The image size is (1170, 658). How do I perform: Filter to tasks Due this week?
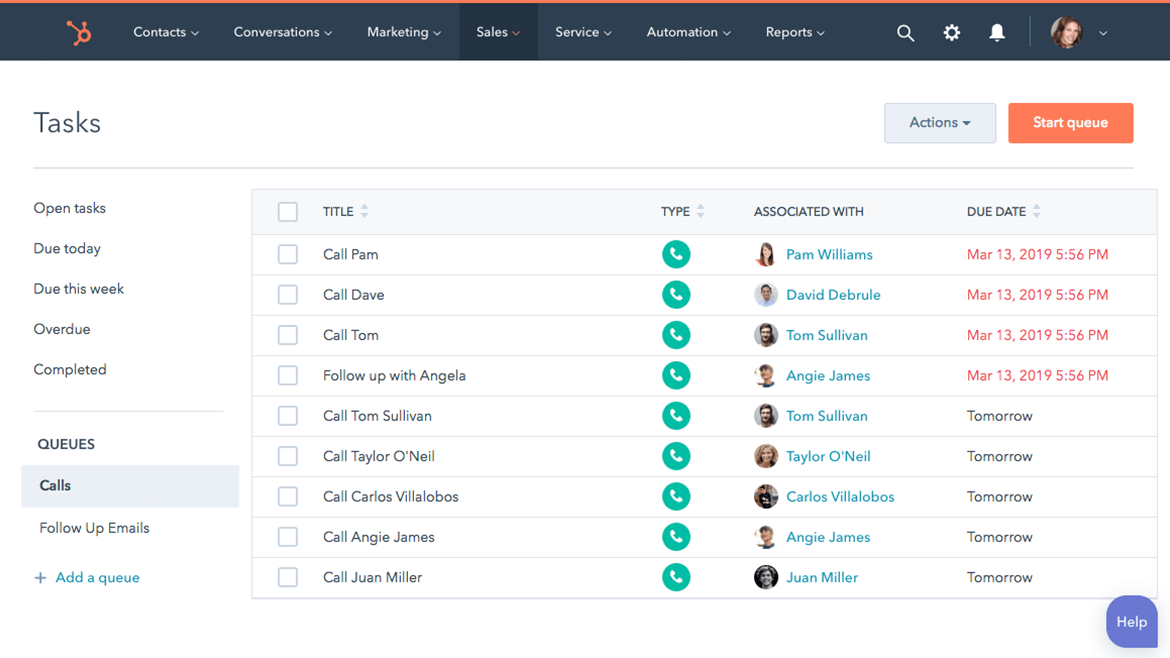click(x=78, y=289)
